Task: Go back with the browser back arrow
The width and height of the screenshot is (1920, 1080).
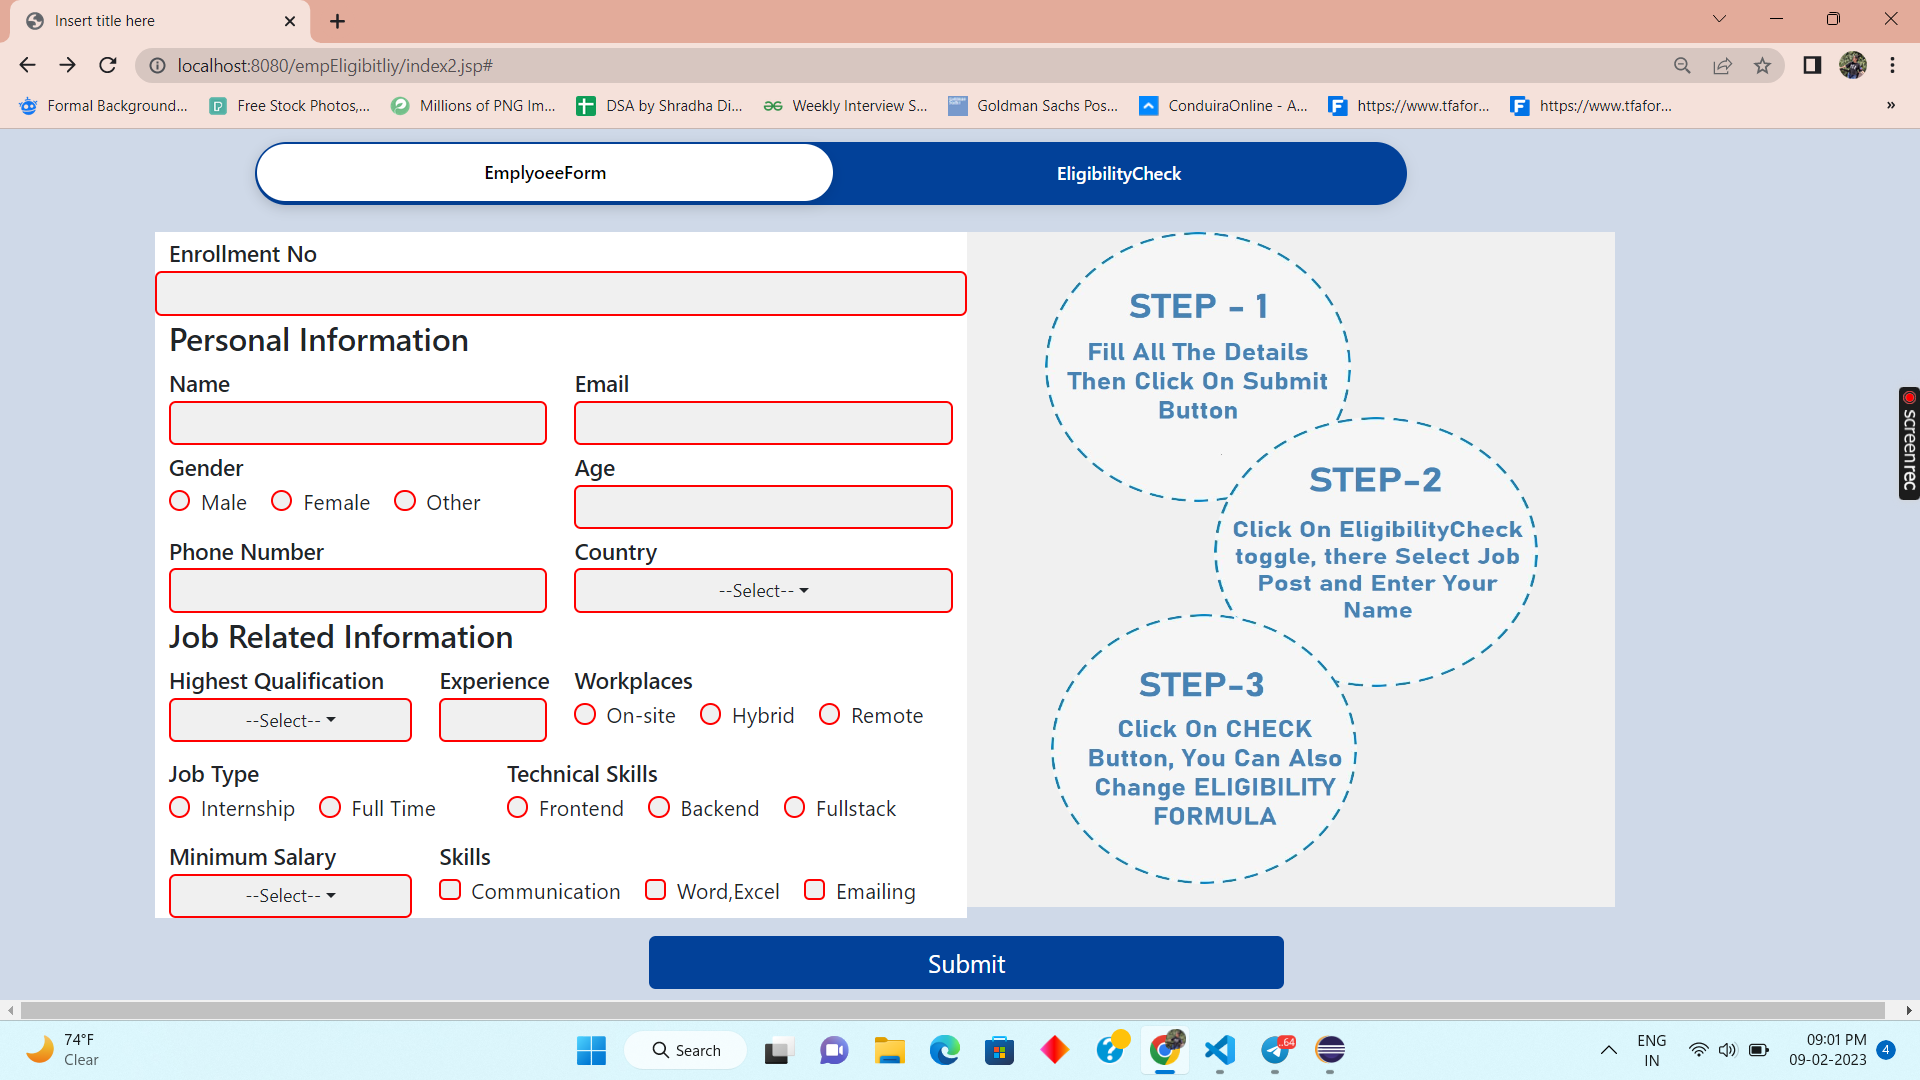Action: (27, 65)
